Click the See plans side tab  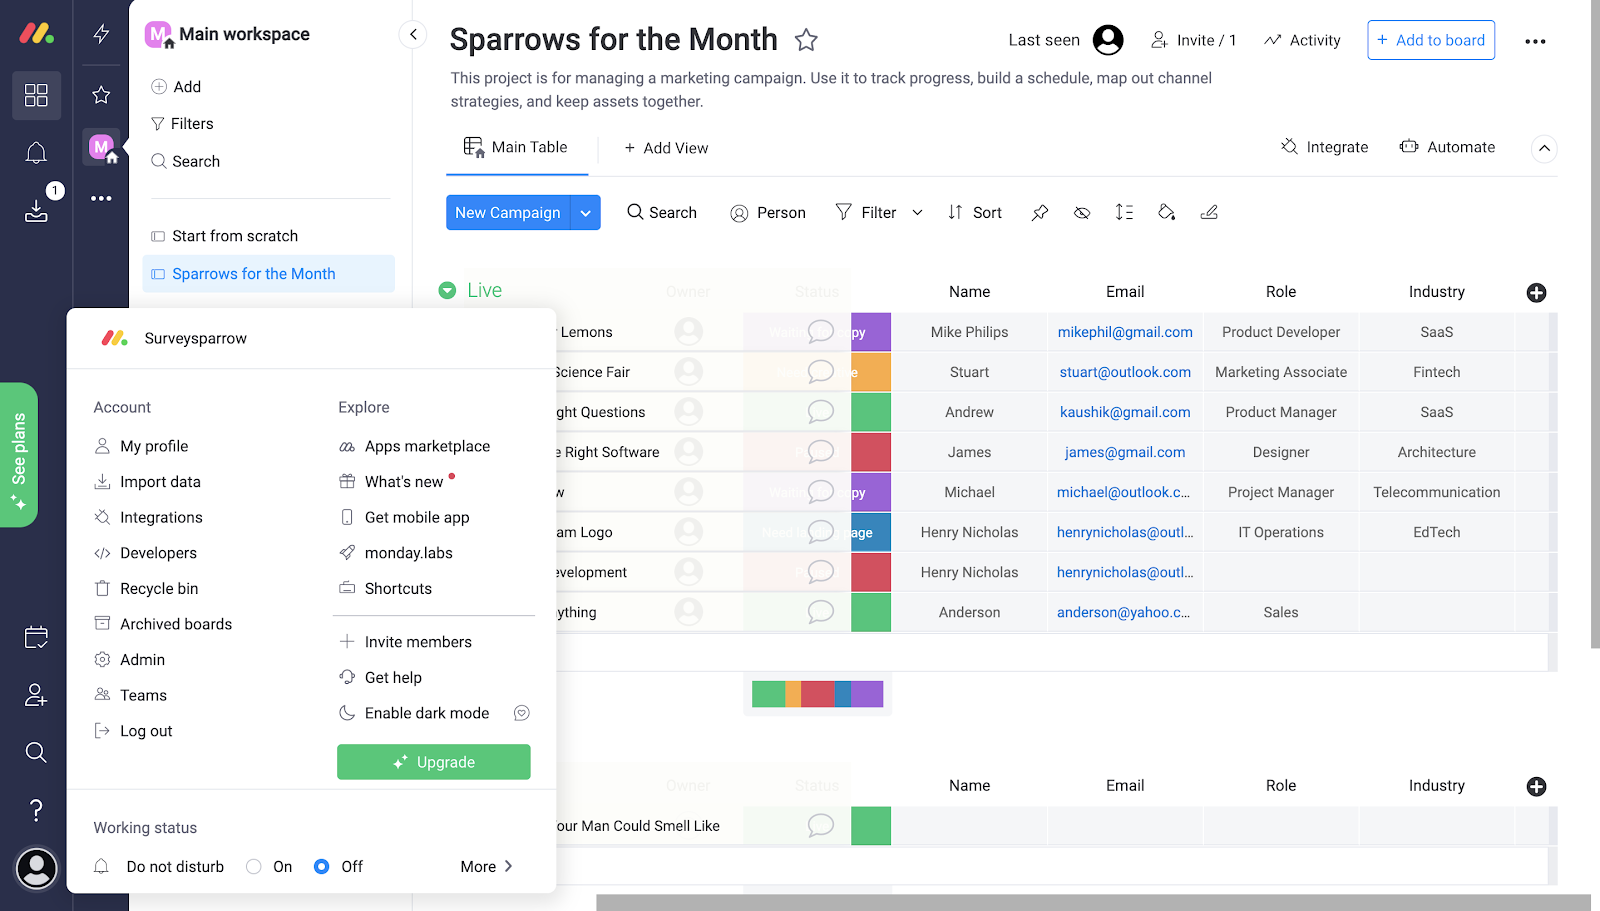19,455
